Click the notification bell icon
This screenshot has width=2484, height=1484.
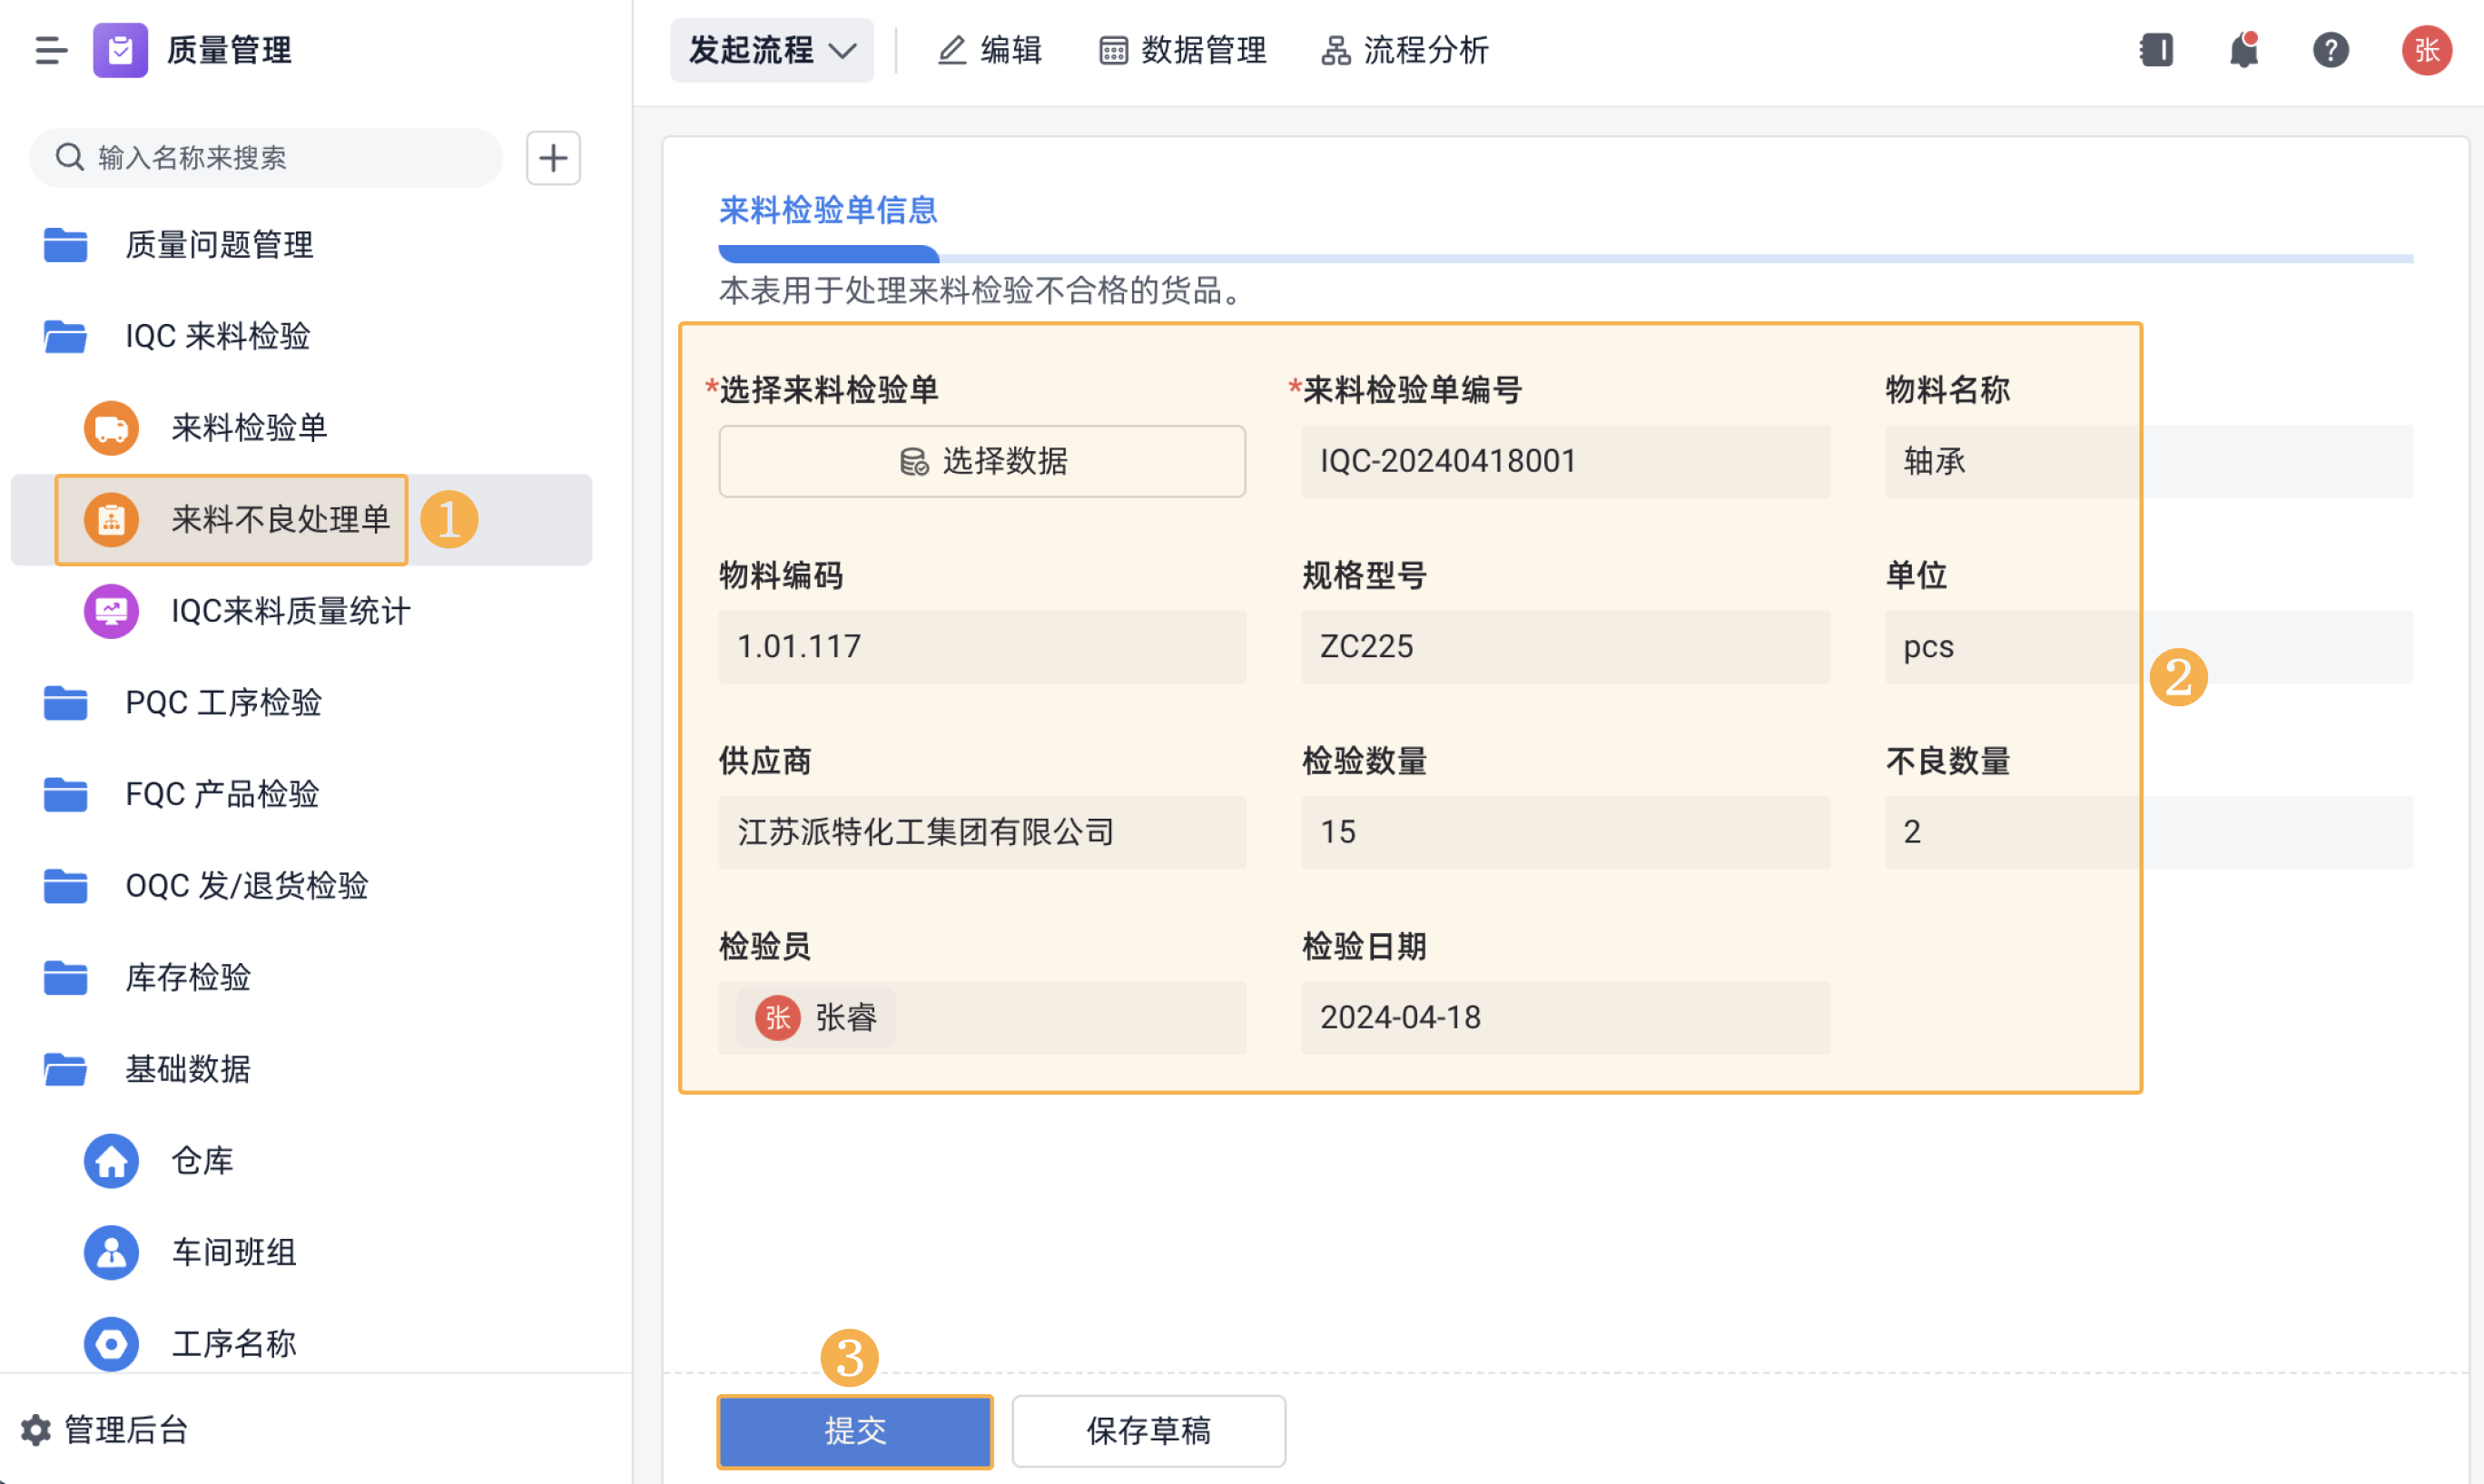[2243, 50]
